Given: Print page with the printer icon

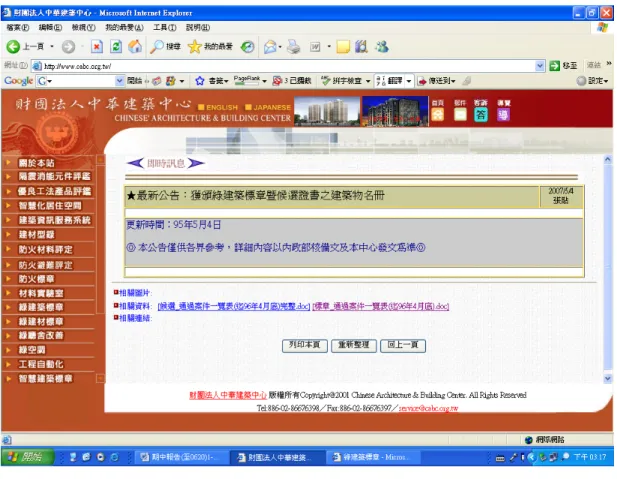Looking at the screenshot, I should click(x=294, y=47).
